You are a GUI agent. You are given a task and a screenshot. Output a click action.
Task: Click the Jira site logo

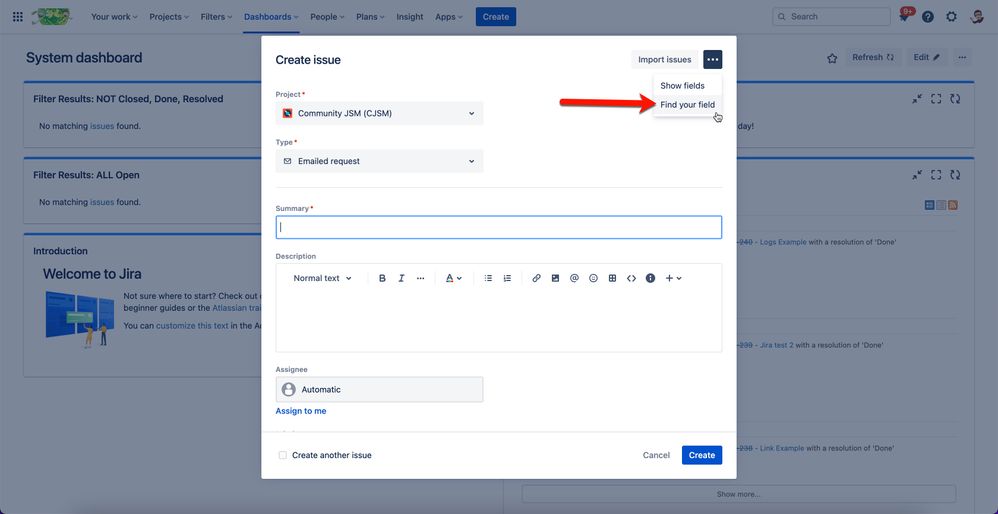pyautogui.click(x=51, y=17)
